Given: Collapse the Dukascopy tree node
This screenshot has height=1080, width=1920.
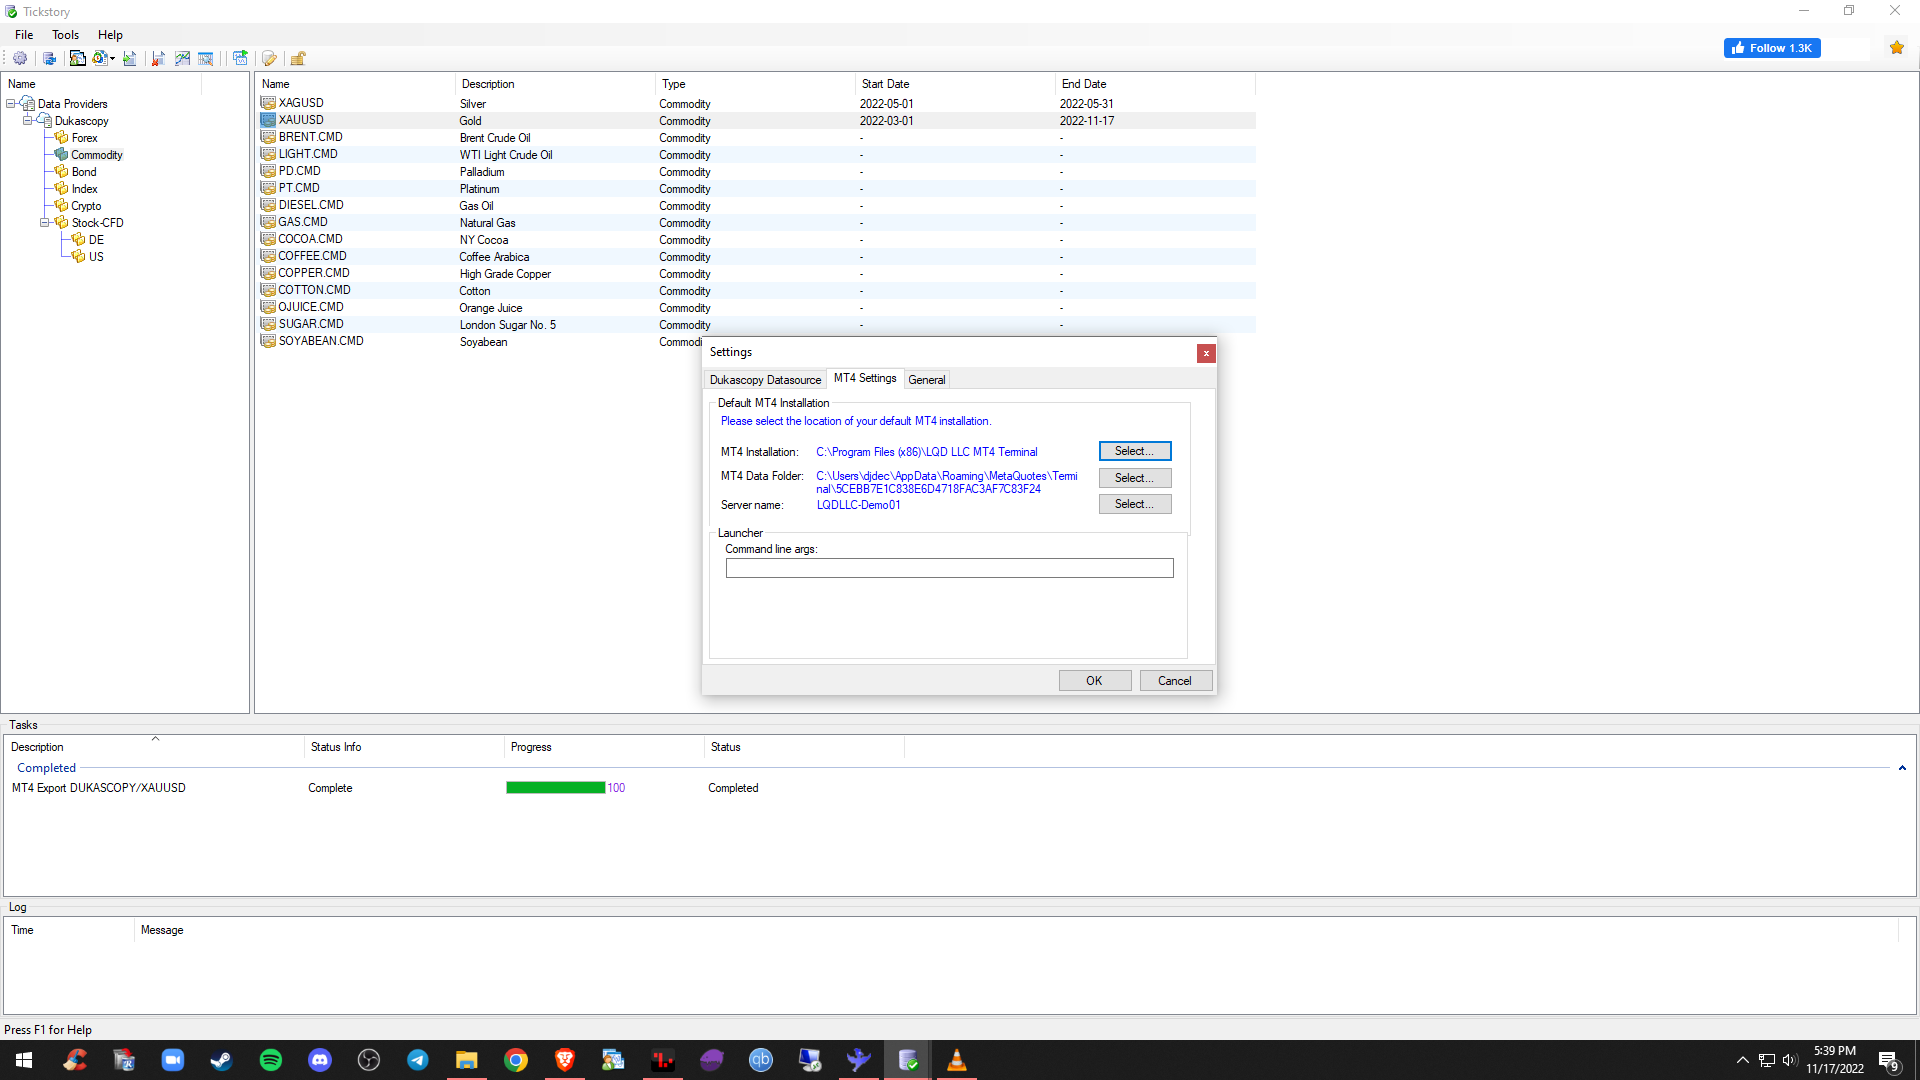Looking at the screenshot, I should click(28, 121).
